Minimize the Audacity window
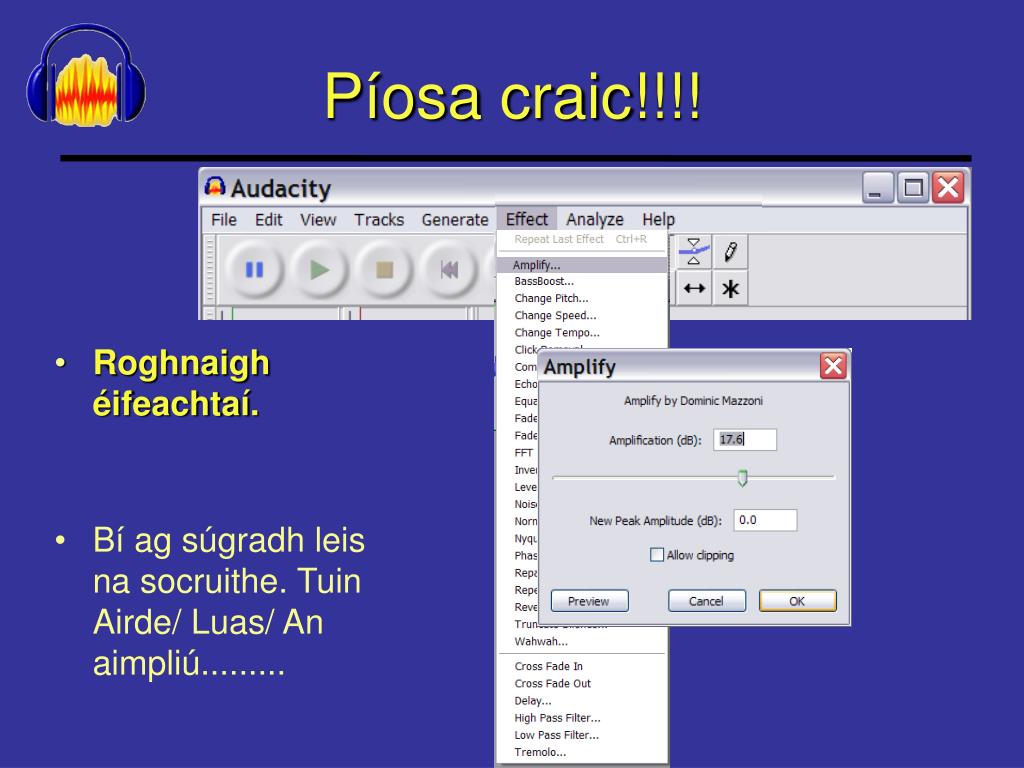 point(877,188)
